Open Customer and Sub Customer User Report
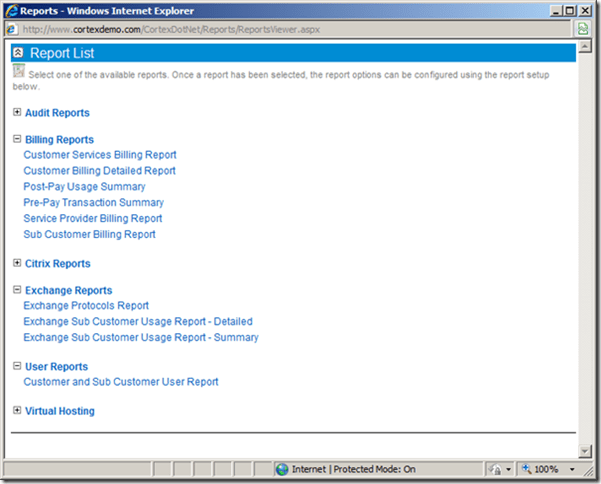This screenshot has height=484, width=601. (x=120, y=382)
